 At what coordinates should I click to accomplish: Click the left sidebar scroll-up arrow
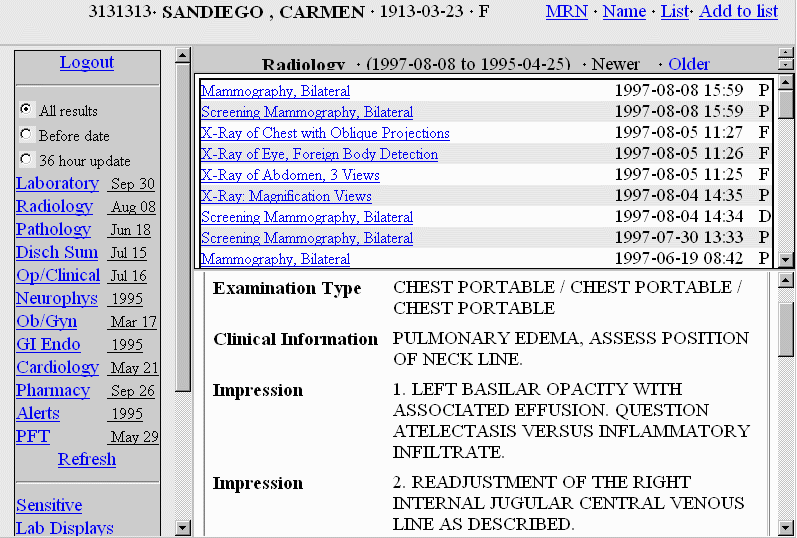pyautogui.click(x=182, y=55)
